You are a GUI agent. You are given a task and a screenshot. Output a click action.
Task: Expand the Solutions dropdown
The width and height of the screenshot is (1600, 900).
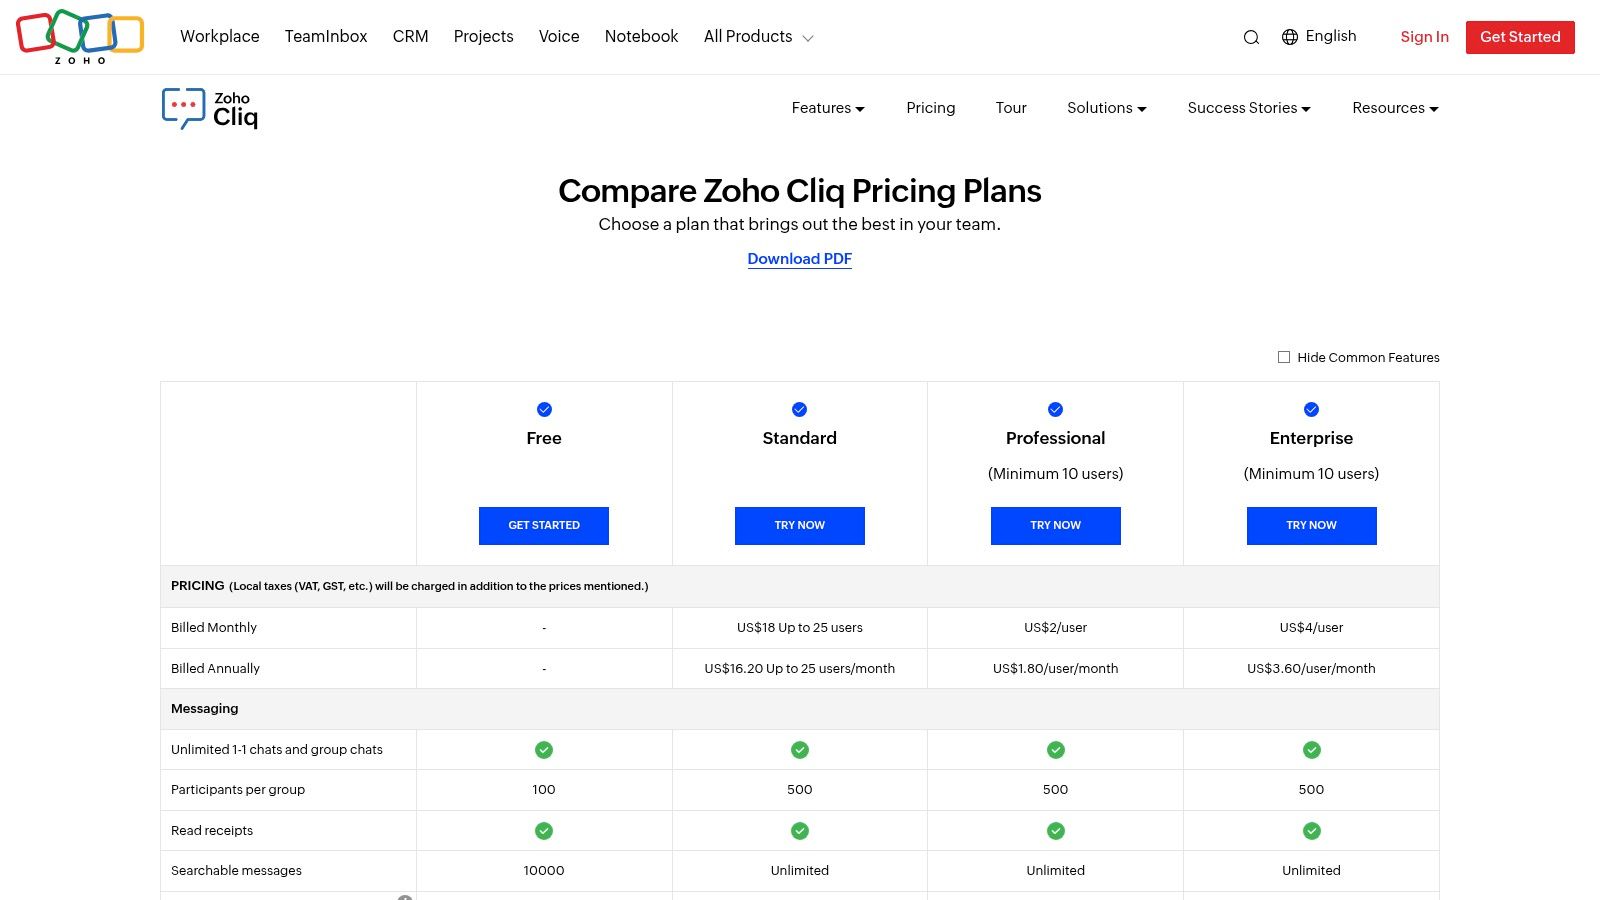coord(1106,108)
